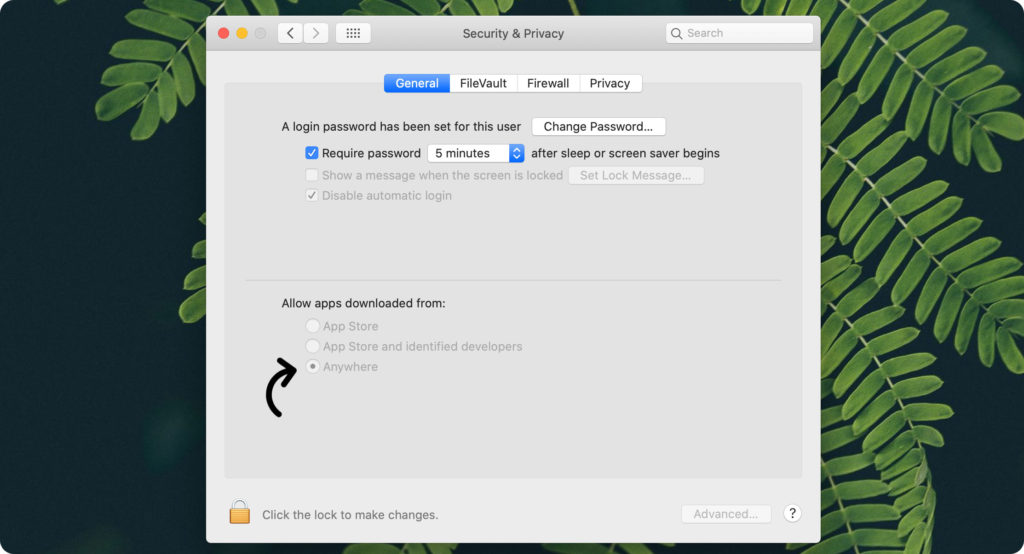
Task: Open help with the question mark button
Action: (x=792, y=513)
